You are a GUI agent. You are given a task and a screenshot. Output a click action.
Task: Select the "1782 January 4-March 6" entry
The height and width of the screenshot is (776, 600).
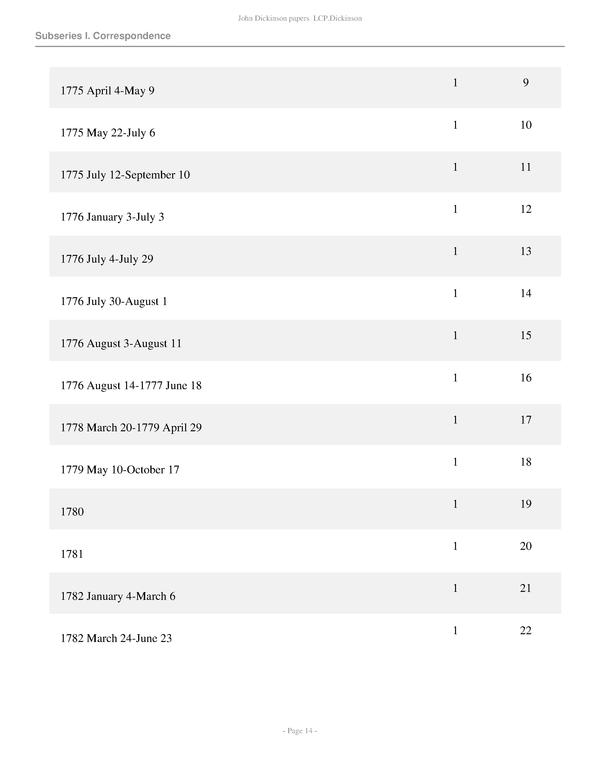(x=118, y=597)
